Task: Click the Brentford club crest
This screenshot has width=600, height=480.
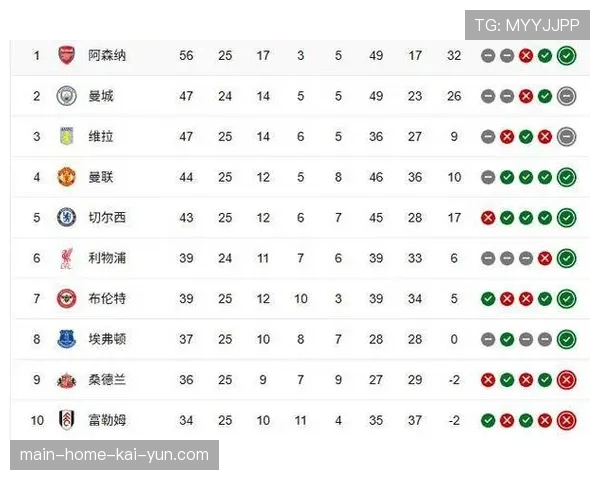Action: 66,298
